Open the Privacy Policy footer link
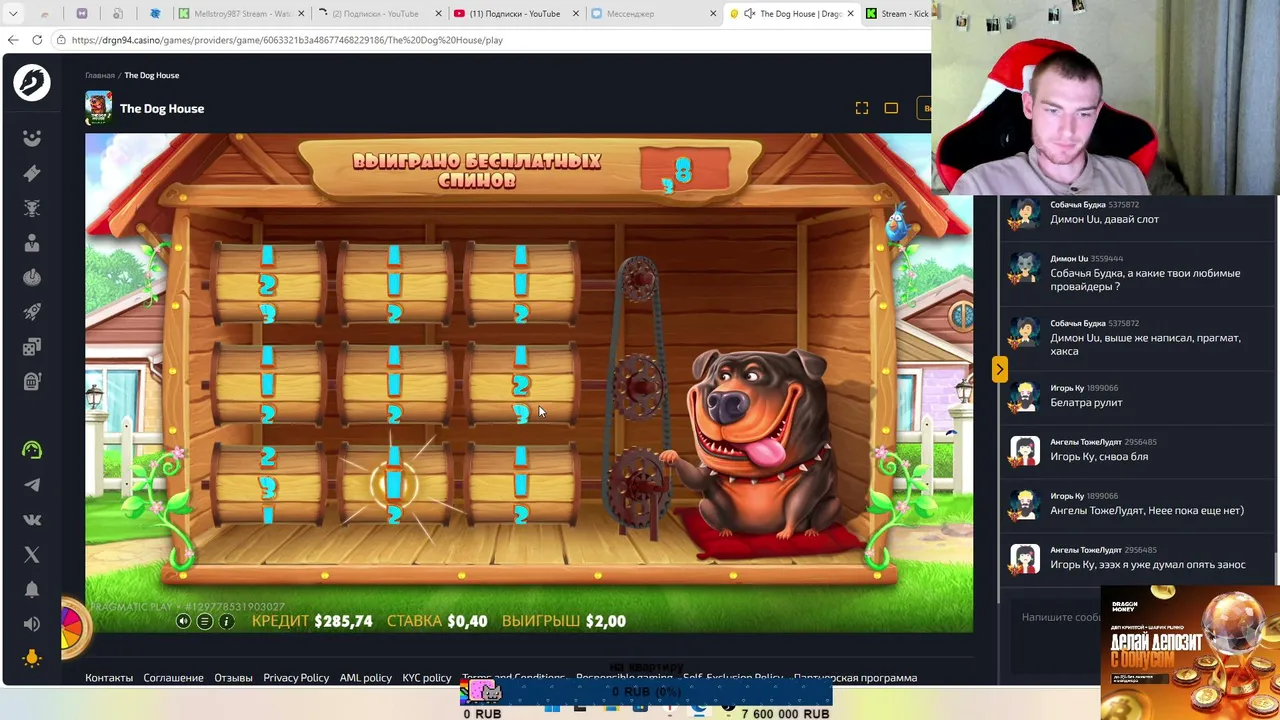 [296, 678]
